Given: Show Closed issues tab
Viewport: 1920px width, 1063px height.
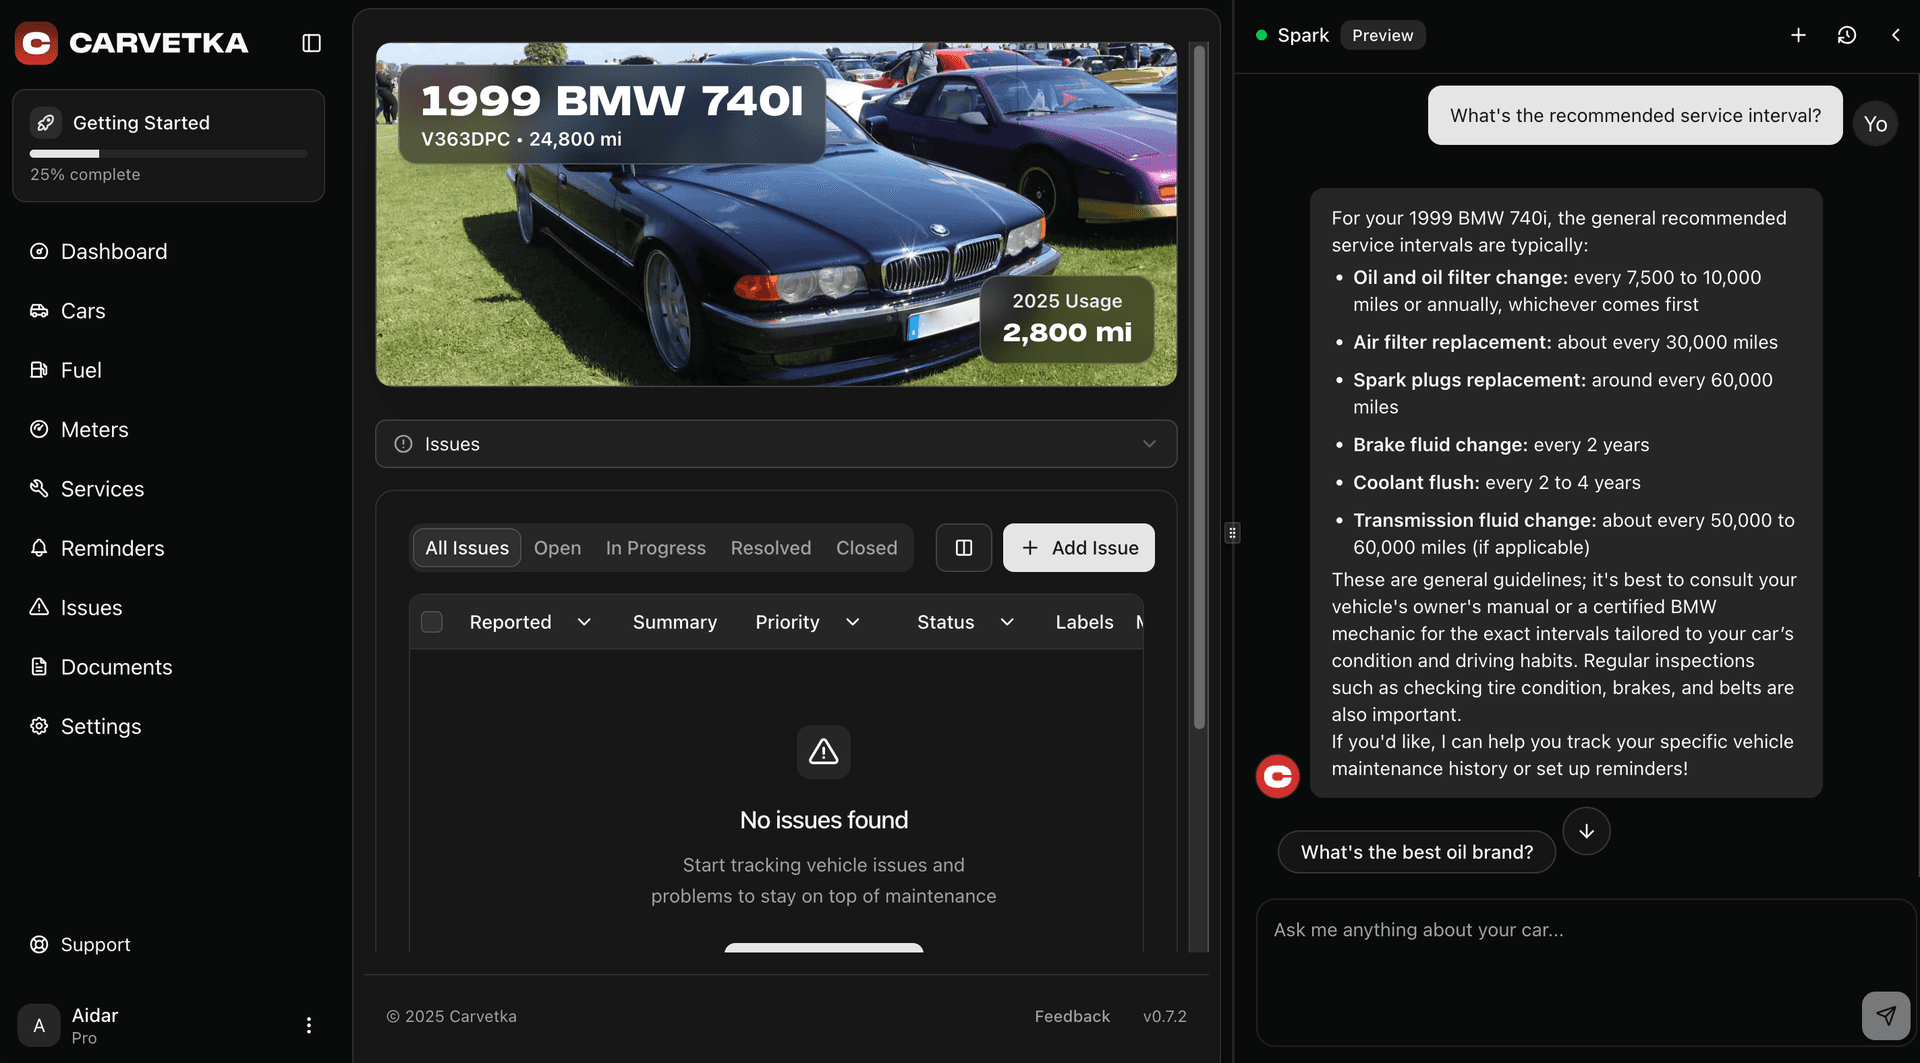Looking at the screenshot, I should (867, 548).
